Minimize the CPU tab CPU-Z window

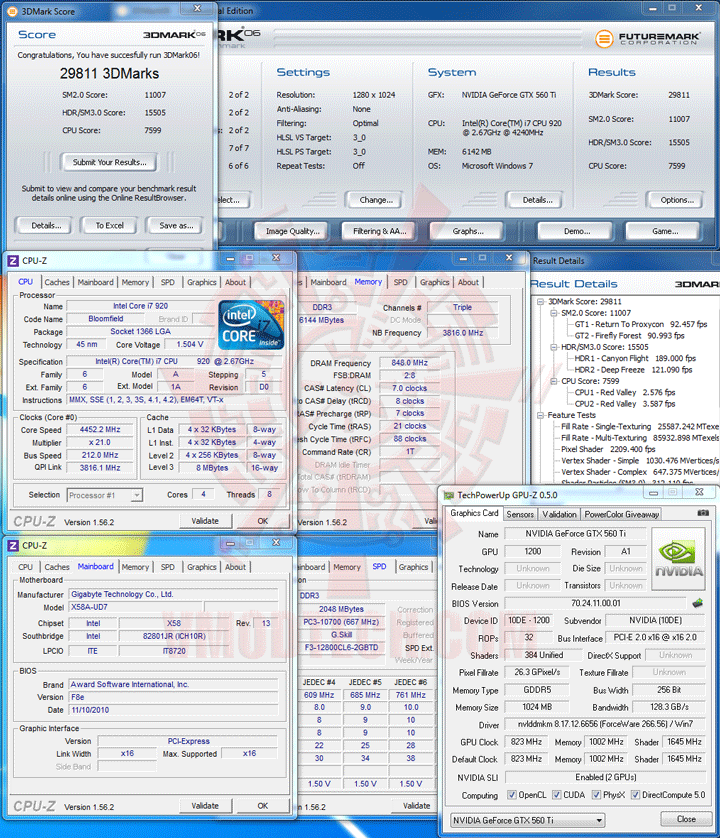(230, 259)
